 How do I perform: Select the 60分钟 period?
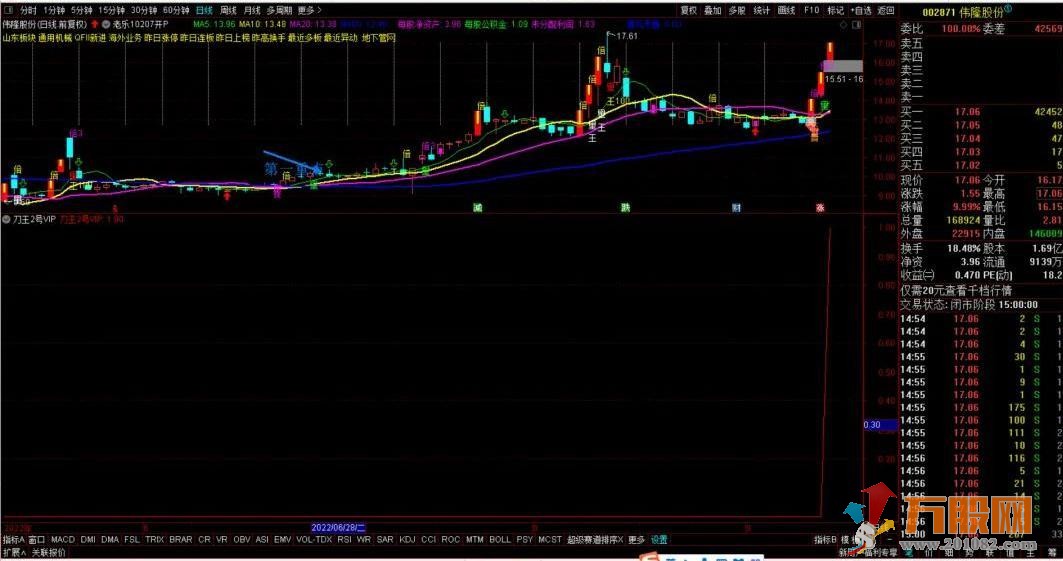click(176, 10)
